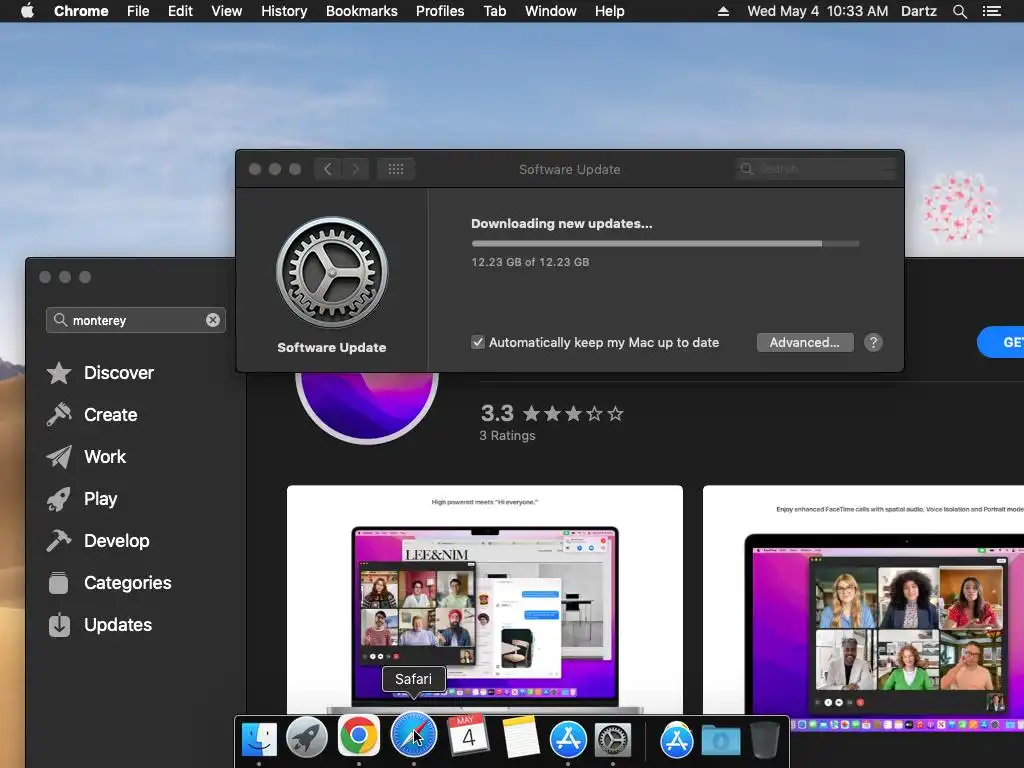Click the Advanced... button

point(805,342)
